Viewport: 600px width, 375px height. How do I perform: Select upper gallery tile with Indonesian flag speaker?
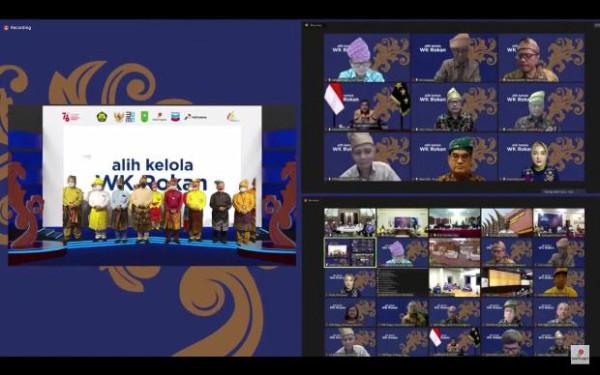point(367,107)
